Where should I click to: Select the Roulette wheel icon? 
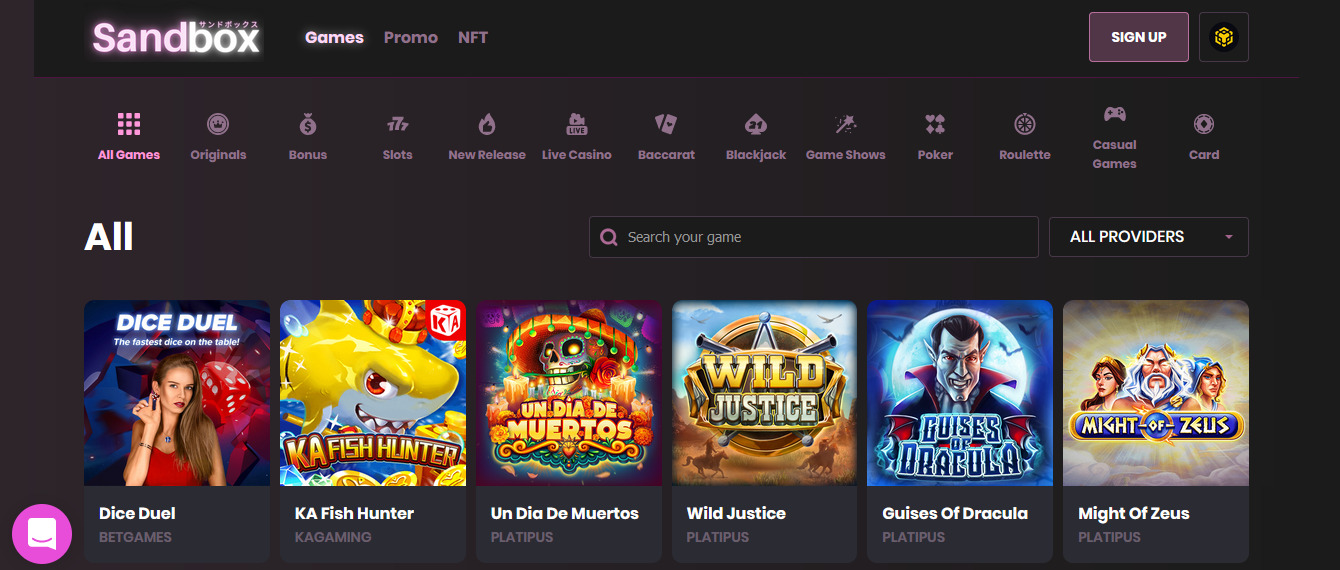1025,124
